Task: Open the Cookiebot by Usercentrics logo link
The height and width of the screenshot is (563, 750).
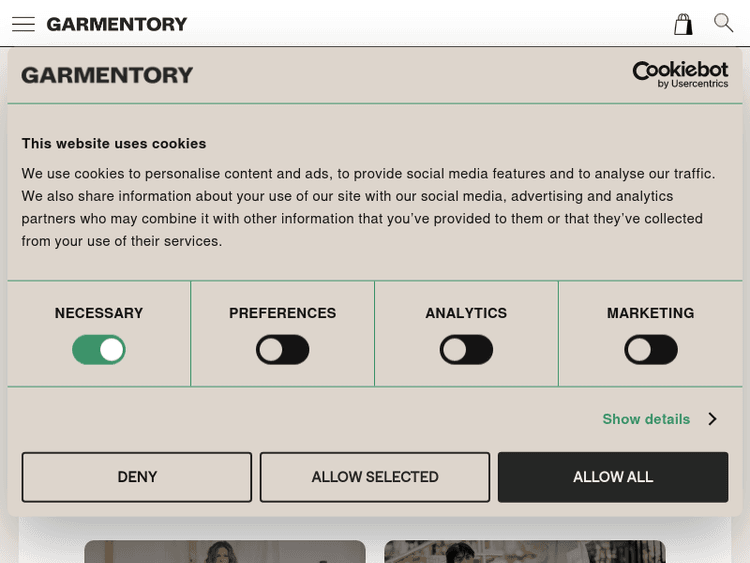Action: click(x=680, y=75)
